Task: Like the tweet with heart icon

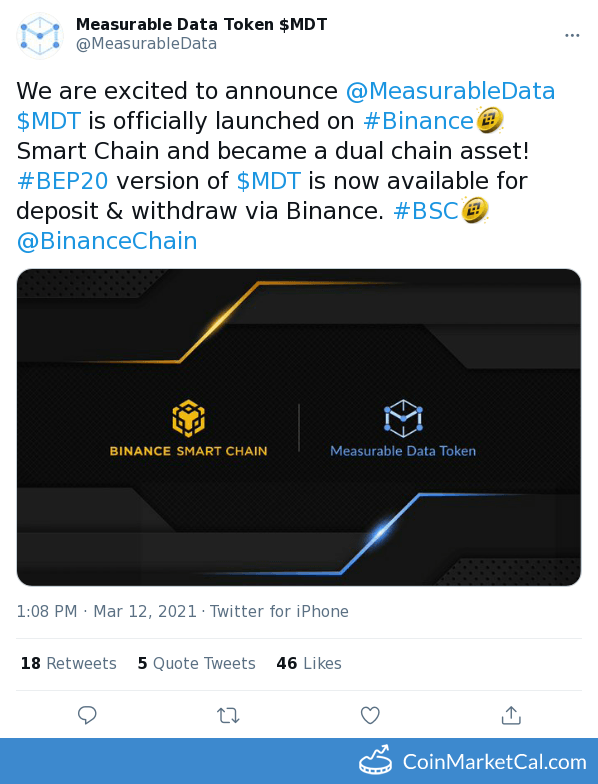Action: [x=370, y=716]
